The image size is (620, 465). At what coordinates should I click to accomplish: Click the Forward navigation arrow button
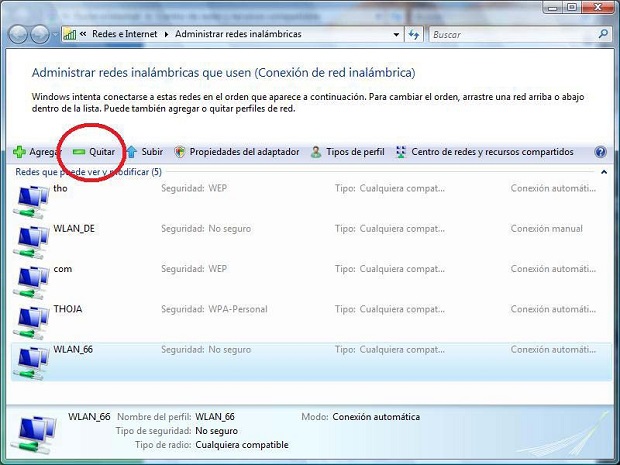(x=40, y=34)
